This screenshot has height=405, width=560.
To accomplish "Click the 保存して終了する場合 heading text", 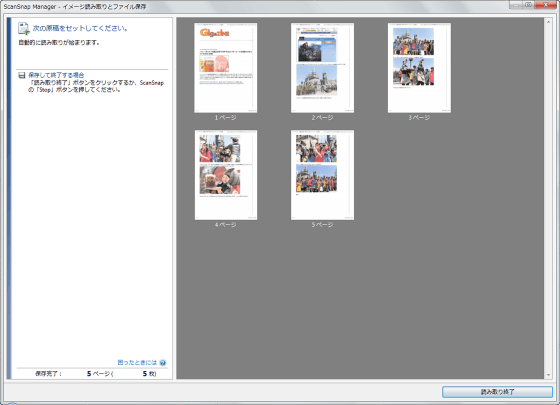I will click(56, 75).
